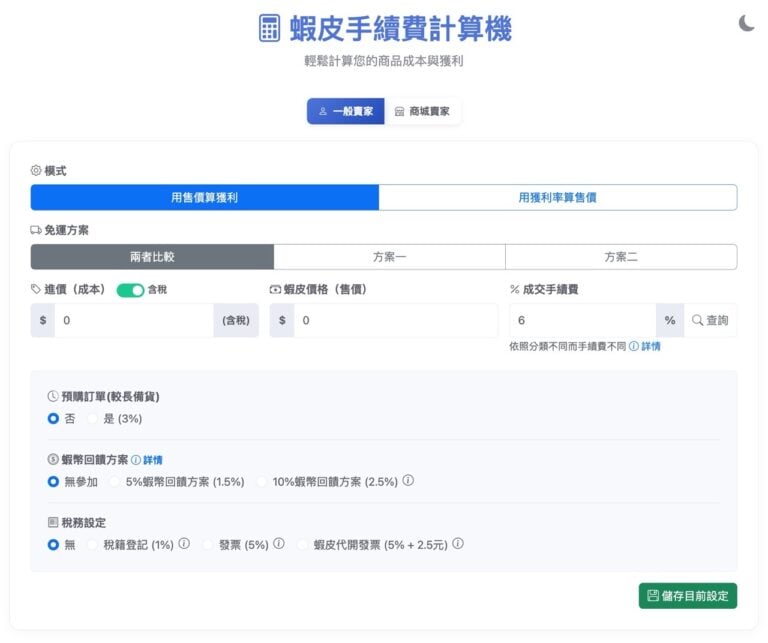Click the 蝦皮手續費計算機 title
The width and height of the screenshot is (768, 643).
pos(401,28)
